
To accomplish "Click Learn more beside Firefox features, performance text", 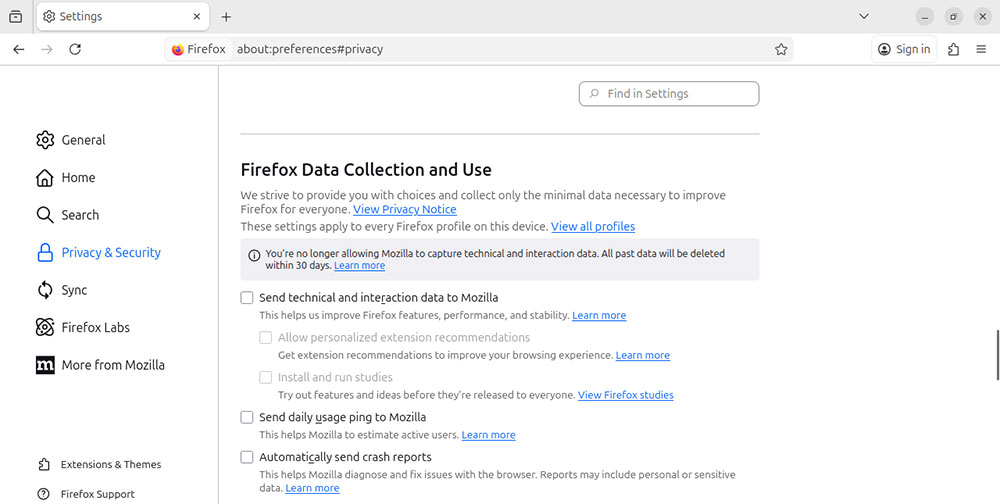I will coord(599,315).
